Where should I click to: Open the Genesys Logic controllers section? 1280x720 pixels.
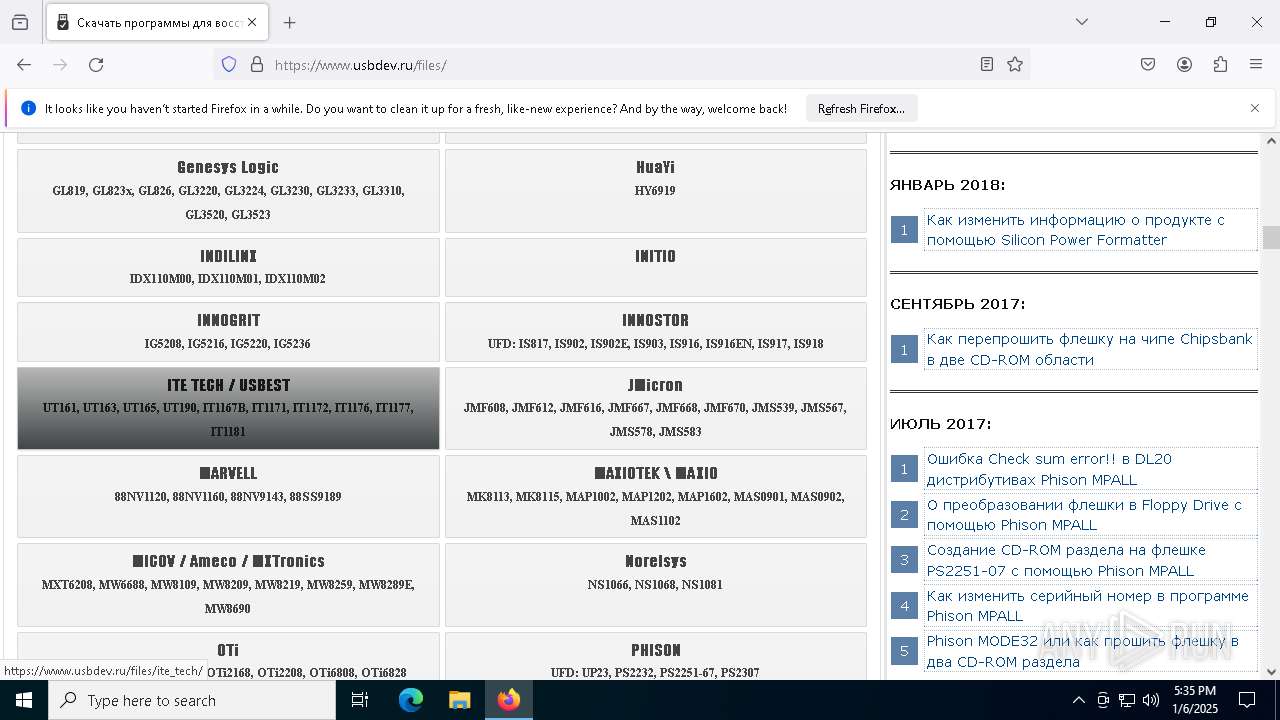click(228, 190)
